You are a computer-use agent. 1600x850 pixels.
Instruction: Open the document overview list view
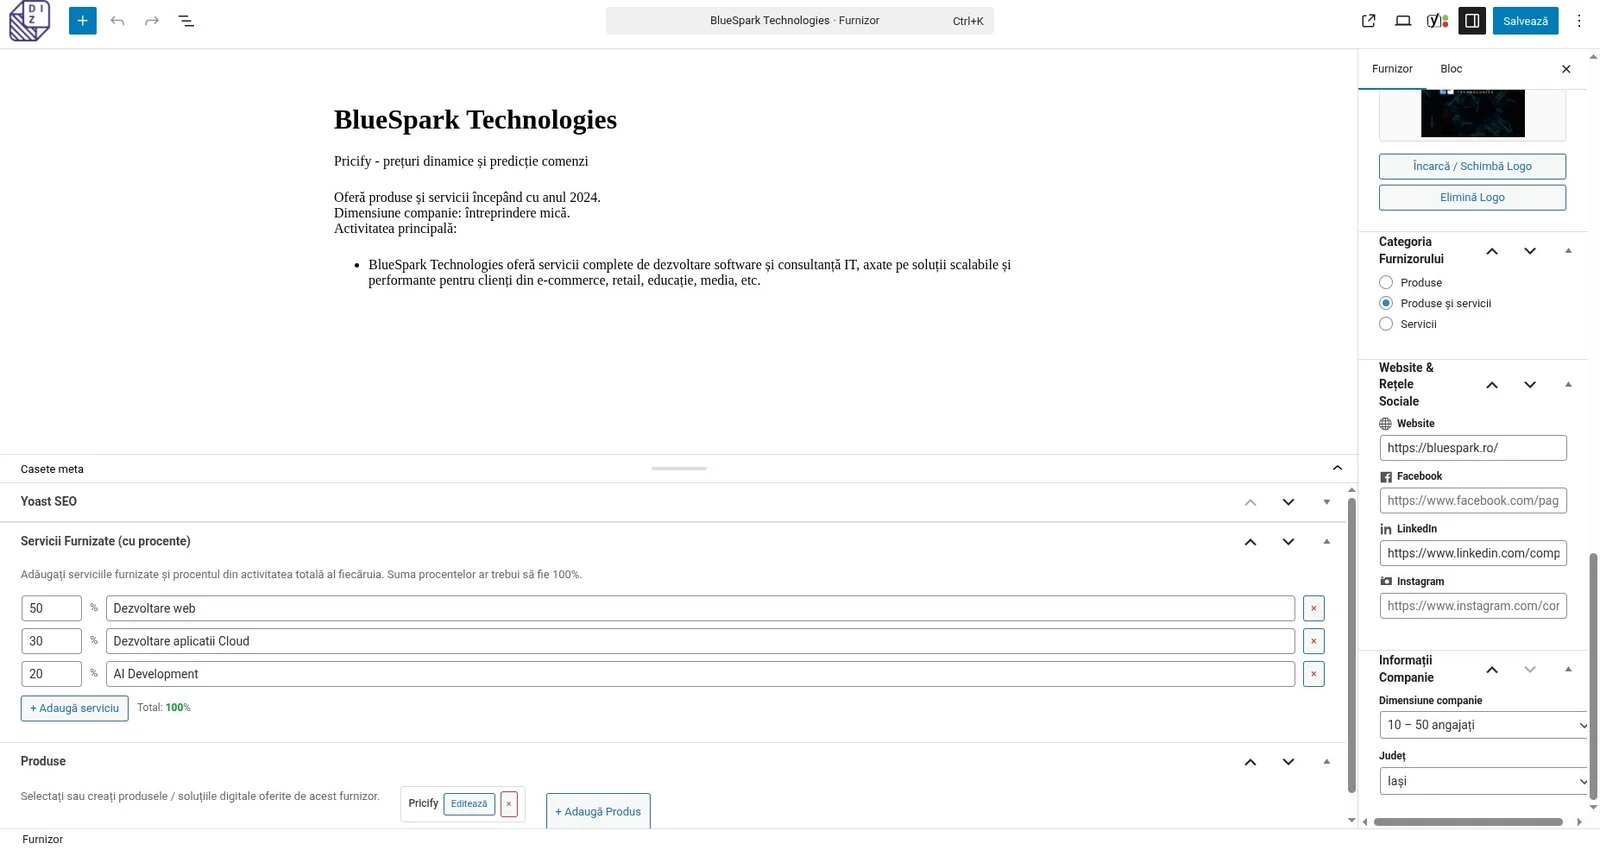coord(186,21)
